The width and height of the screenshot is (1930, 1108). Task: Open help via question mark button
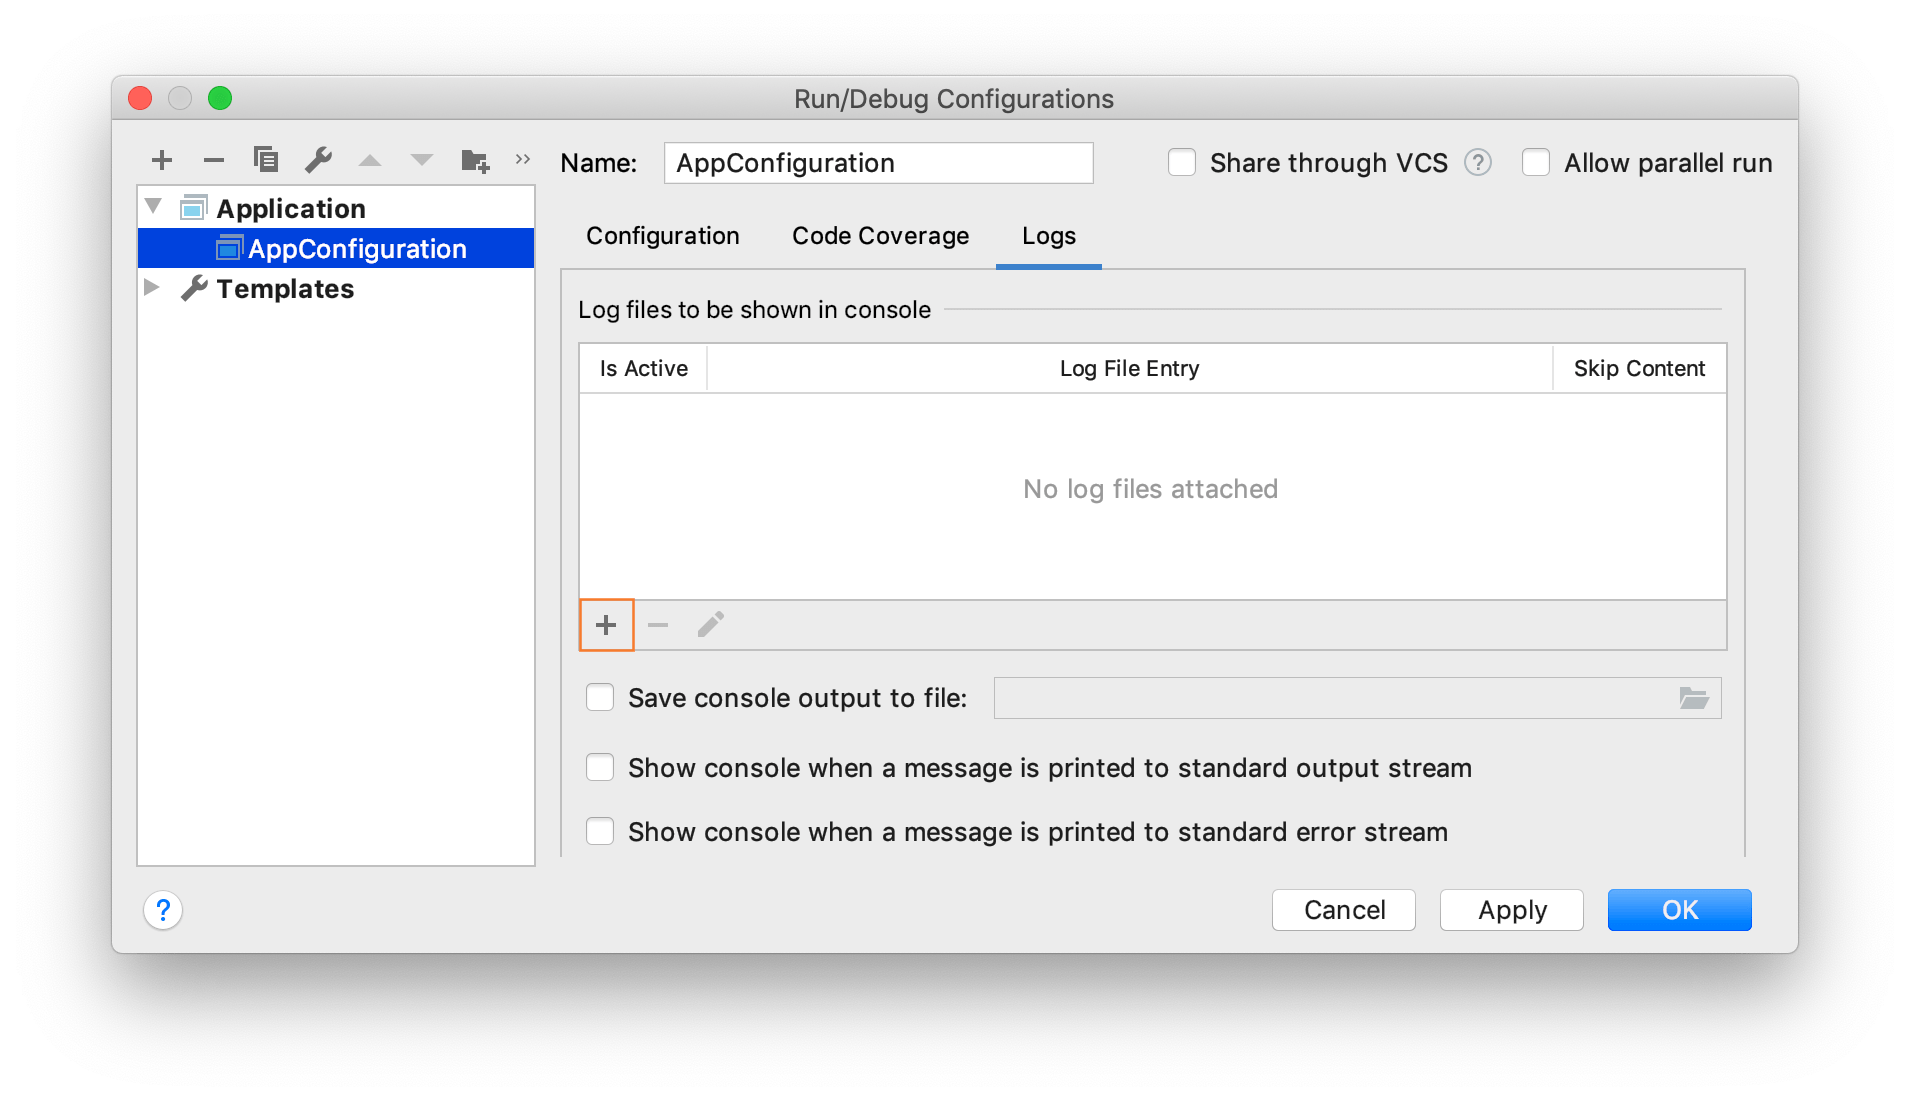pyautogui.click(x=163, y=910)
